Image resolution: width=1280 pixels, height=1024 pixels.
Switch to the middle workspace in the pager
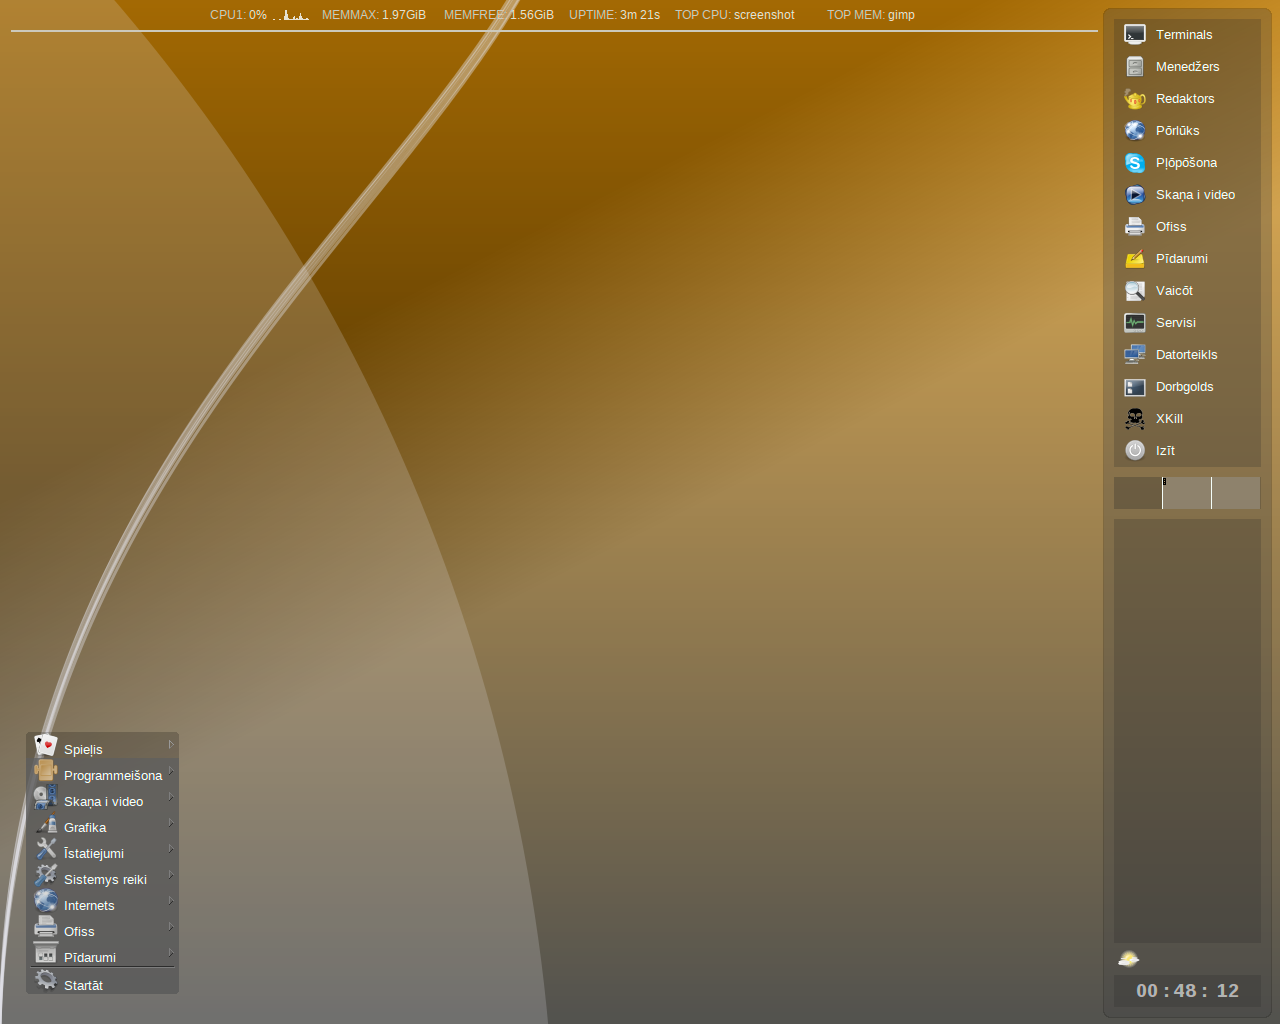point(1187,493)
